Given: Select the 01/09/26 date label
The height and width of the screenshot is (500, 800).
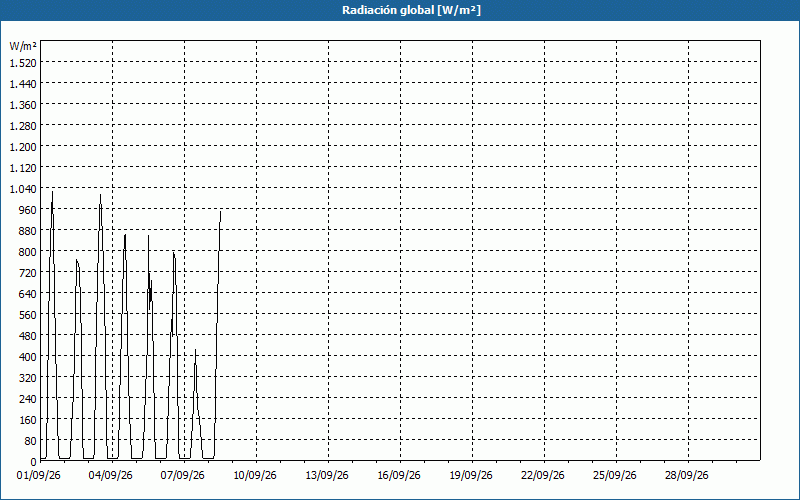Looking at the screenshot, I should point(39,476).
